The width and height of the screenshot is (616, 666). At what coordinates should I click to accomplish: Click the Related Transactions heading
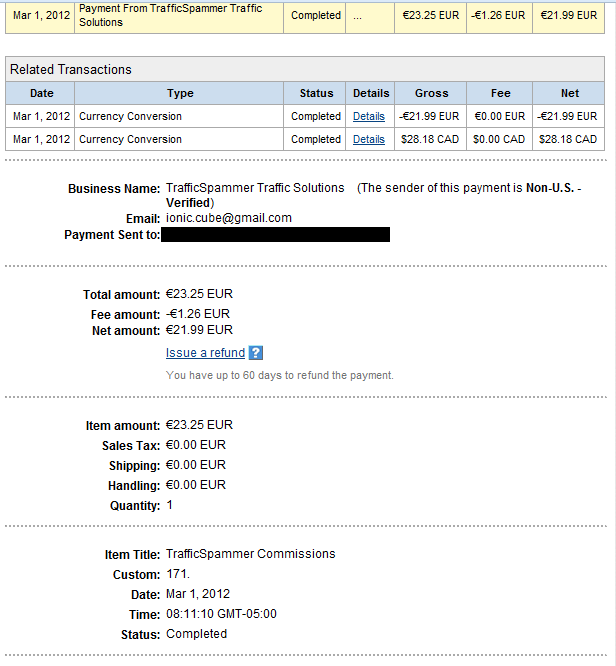[71, 70]
